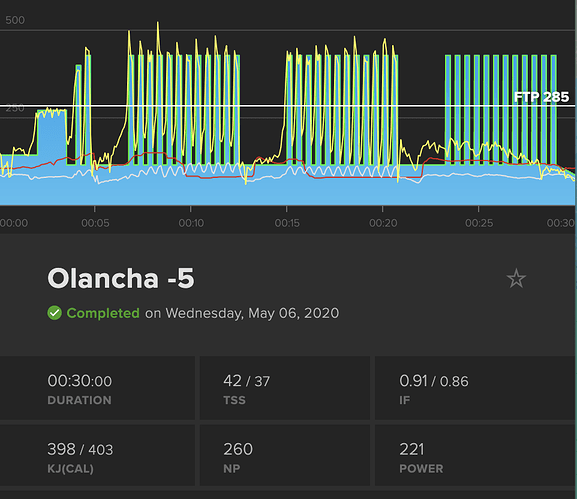Click the workout date May 06, 2020
This screenshot has width=577, height=499.
click(293, 313)
